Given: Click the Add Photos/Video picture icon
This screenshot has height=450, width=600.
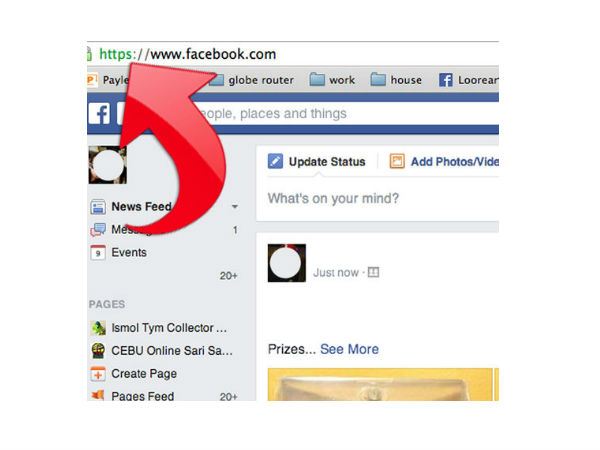Looking at the screenshot, I should click(397, 161).
